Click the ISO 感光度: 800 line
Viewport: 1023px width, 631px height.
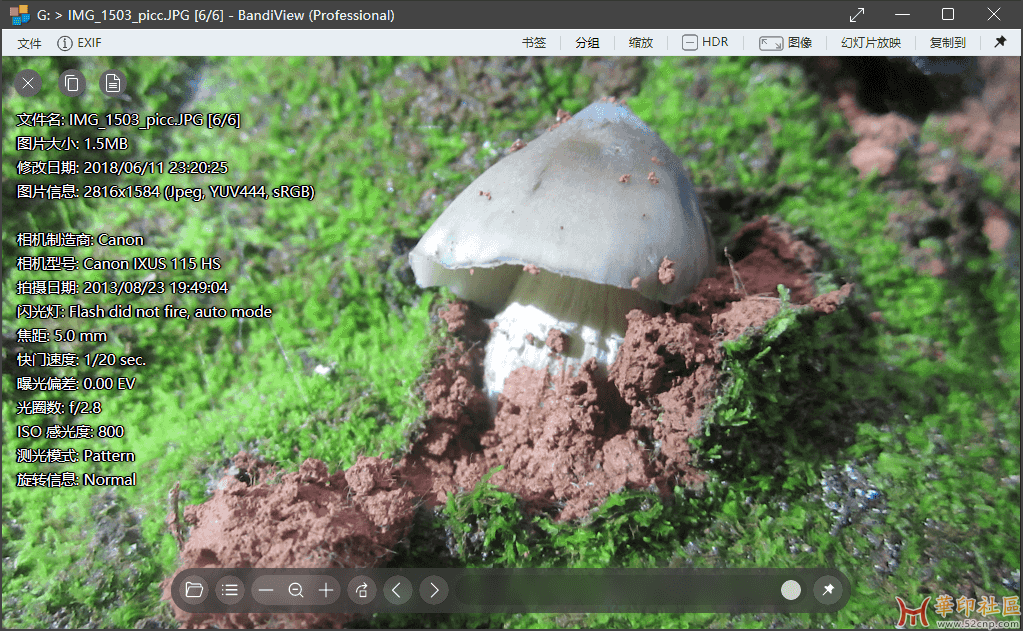point(70,432)
